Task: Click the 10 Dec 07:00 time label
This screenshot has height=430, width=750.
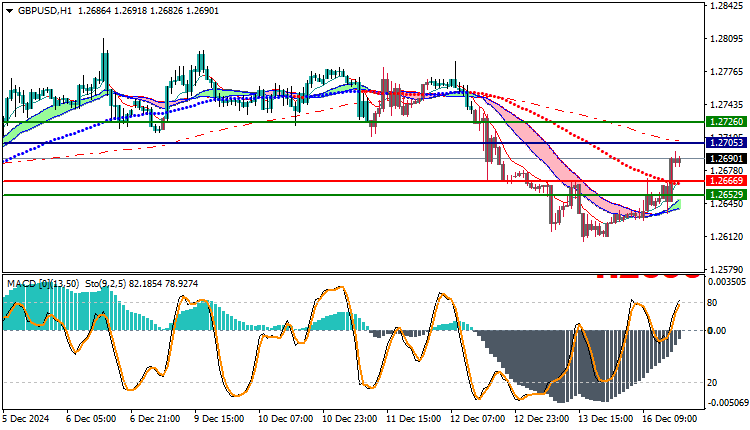Action: [x=286, y=419]
